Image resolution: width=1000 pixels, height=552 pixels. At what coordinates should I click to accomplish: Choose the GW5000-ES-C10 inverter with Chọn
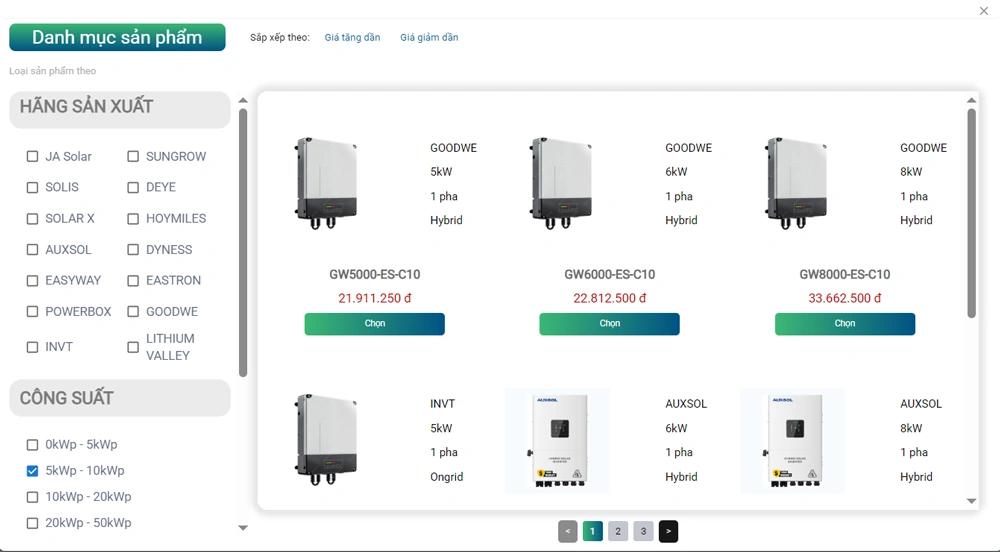[374, 324]
